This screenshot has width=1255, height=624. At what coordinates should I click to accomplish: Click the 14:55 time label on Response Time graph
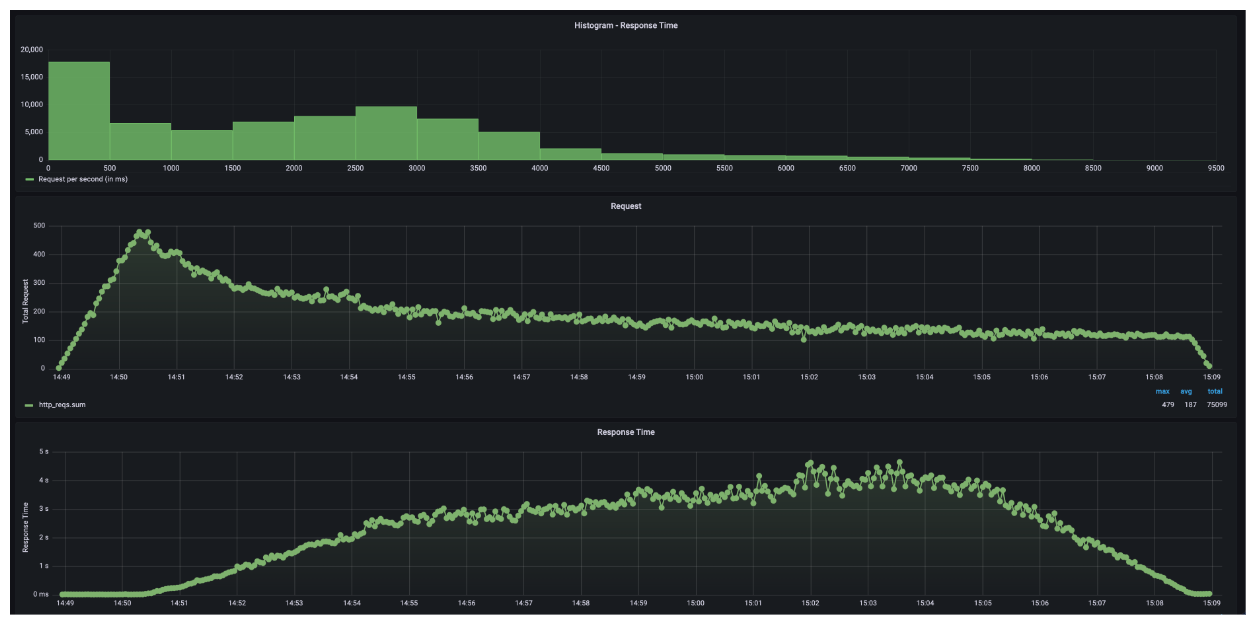[408, 603]
